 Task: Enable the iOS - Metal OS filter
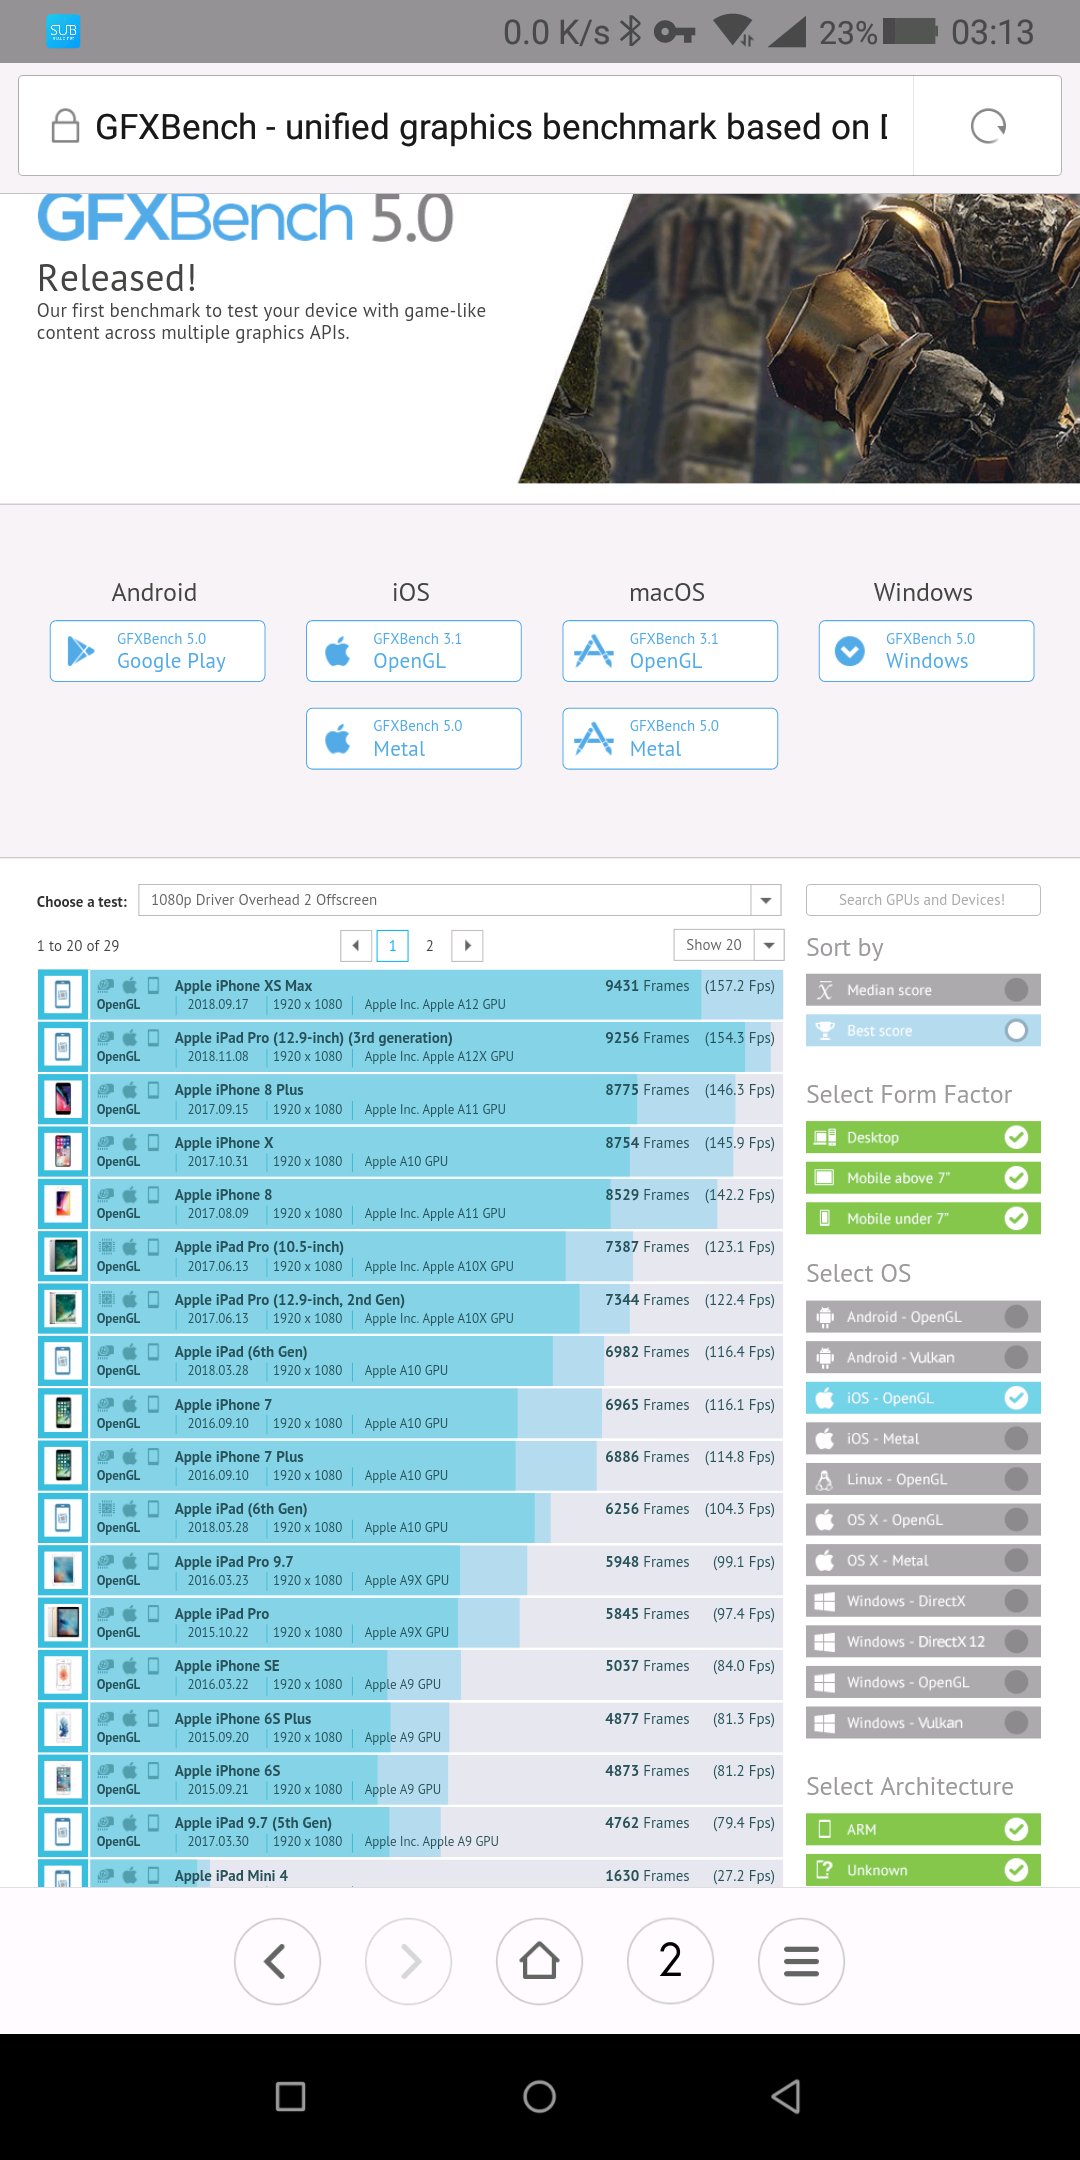click(x=923, y=1438)
